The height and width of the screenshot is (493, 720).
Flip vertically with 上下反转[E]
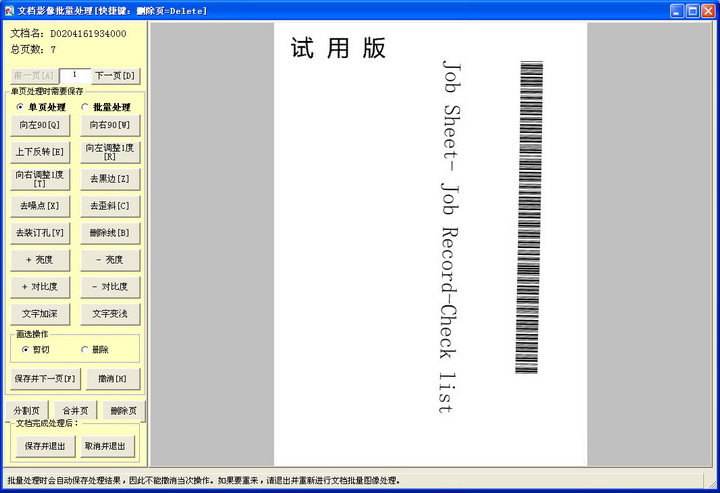click(40, 152)
